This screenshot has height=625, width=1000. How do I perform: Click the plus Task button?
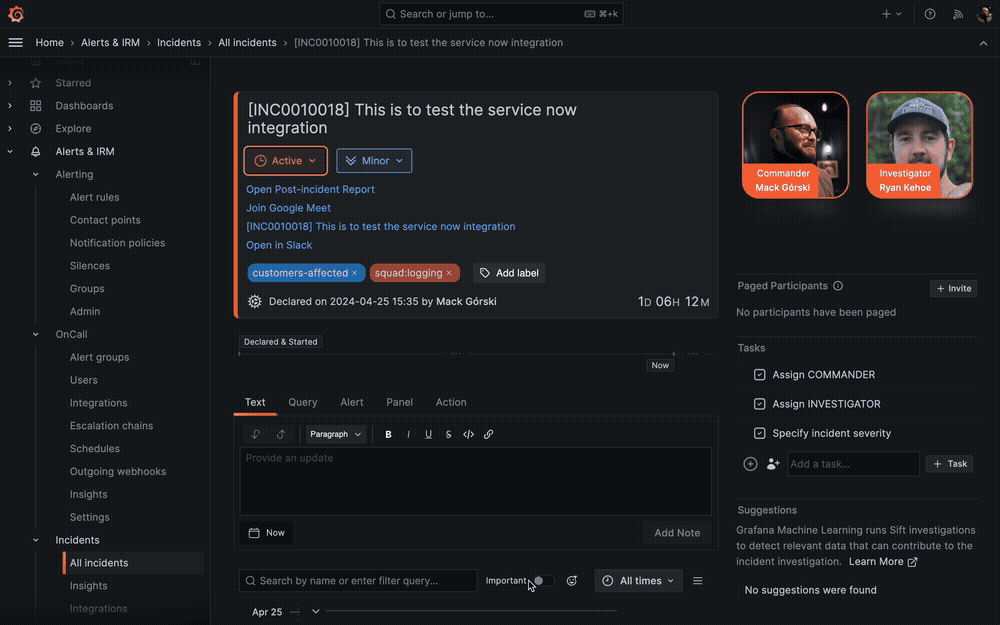point(950,464)
